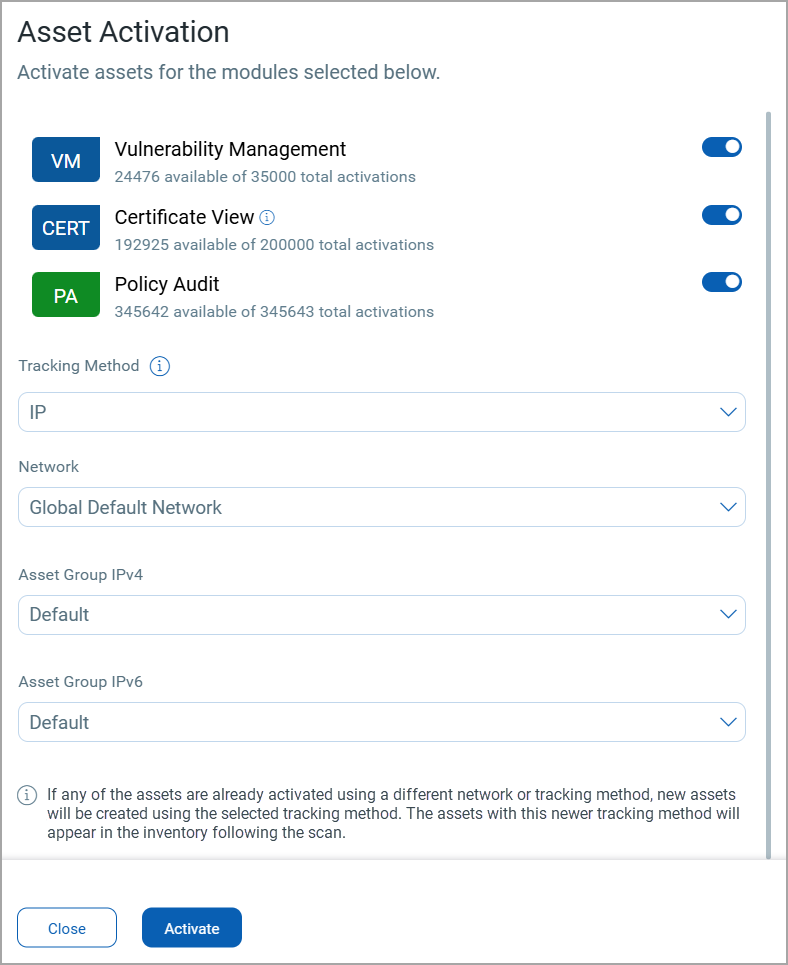Click the Tracking Method info icon
The image size is (788, 965).
(160, 366)
